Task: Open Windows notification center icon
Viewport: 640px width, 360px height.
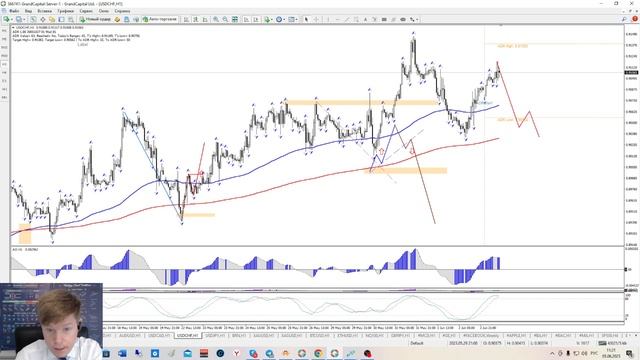Action: [629, 353]
